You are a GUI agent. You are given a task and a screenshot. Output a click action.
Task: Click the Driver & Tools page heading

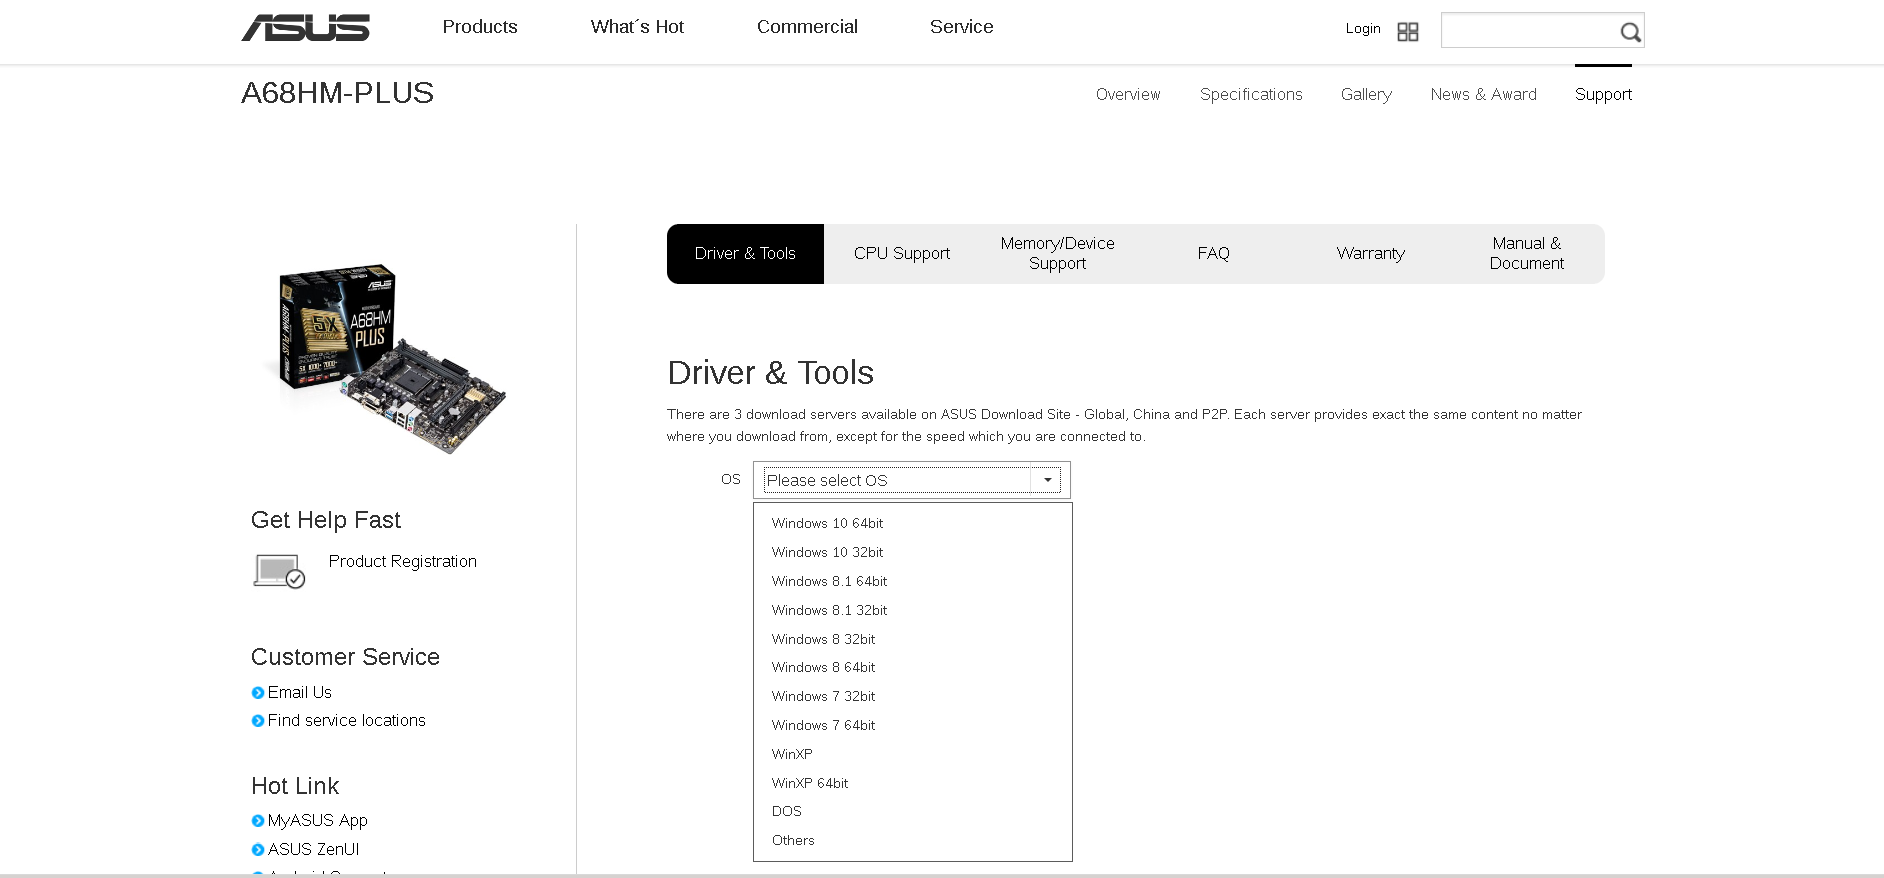coord(770,373)
